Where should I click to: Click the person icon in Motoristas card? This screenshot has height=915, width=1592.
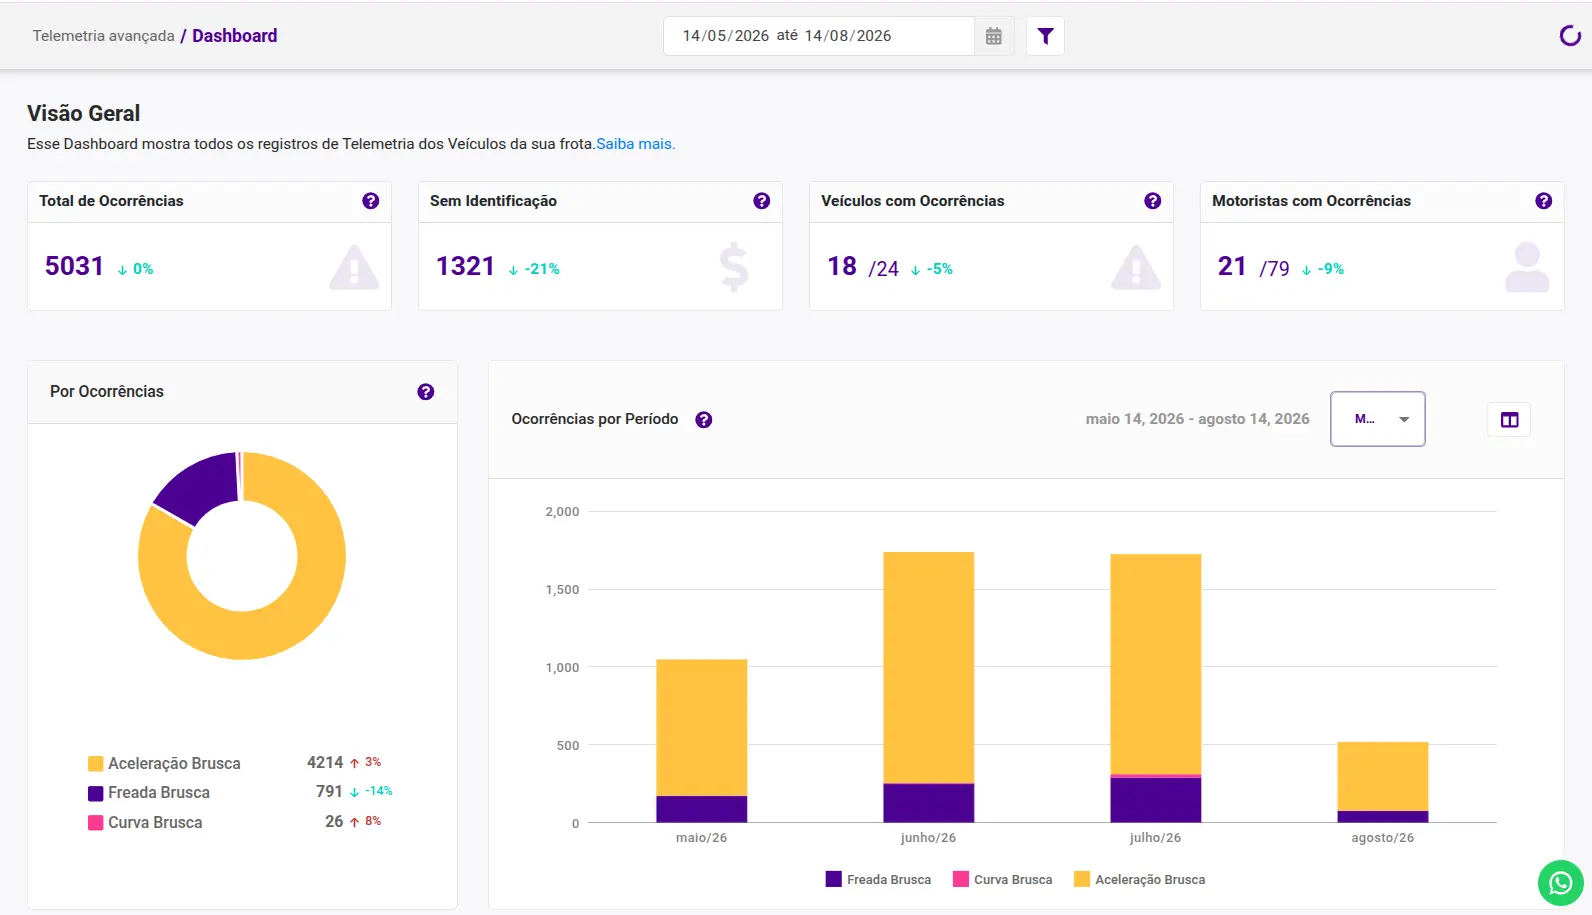1527,267
